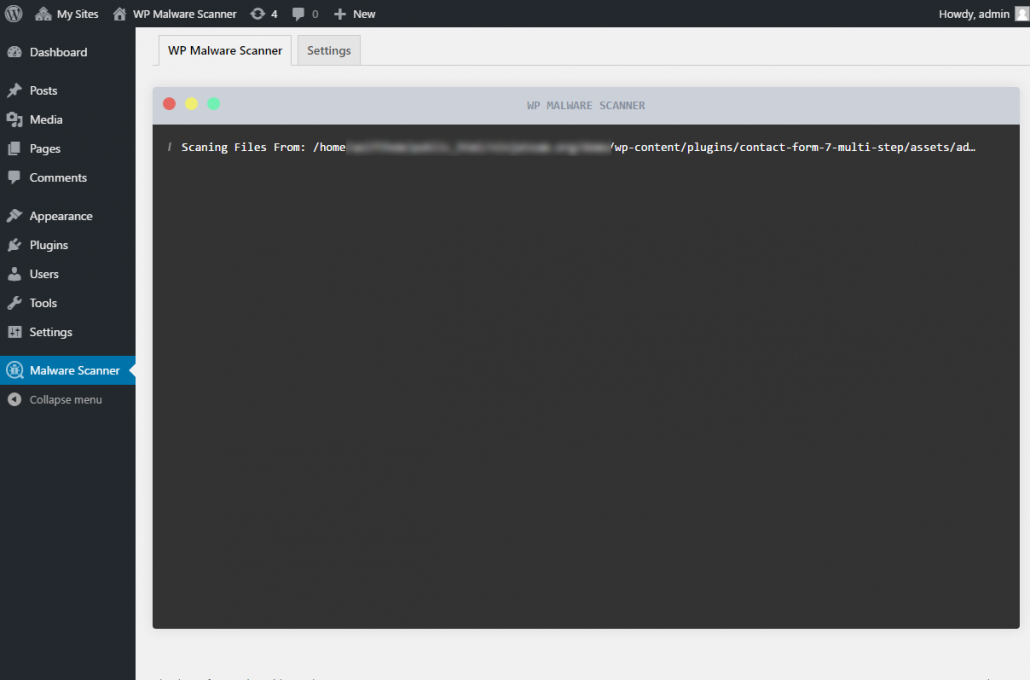
Task: Click the update count 4 in admin bar
Action: tap(274, 14)
